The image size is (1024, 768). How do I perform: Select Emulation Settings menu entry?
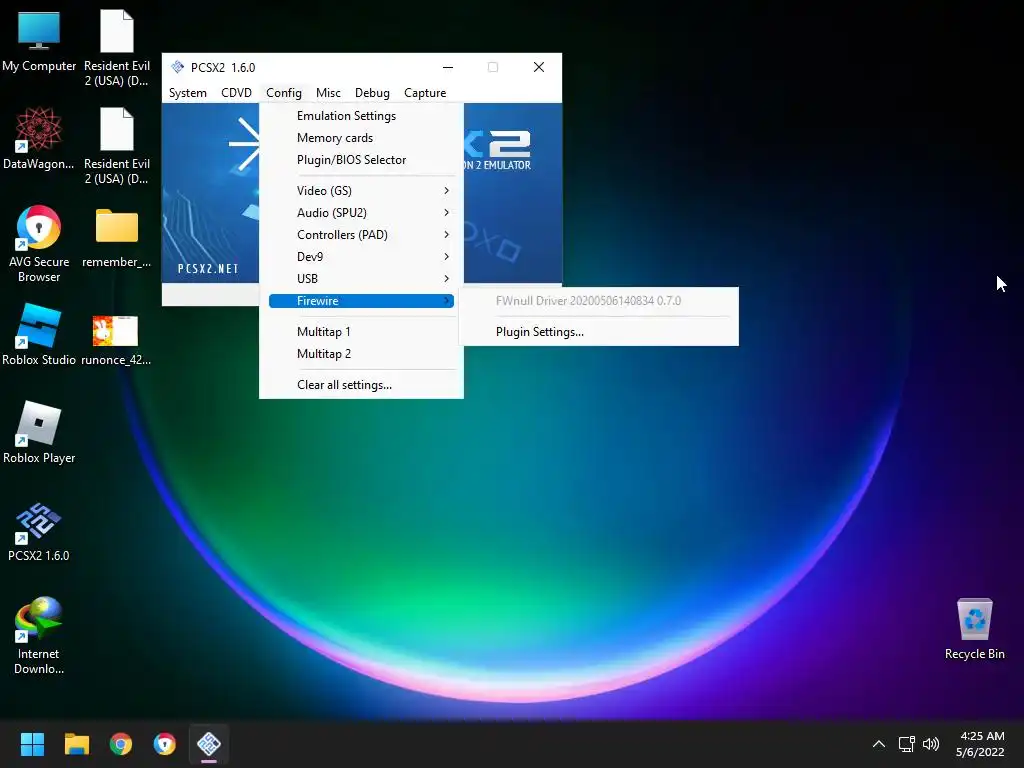coord(361,116)
